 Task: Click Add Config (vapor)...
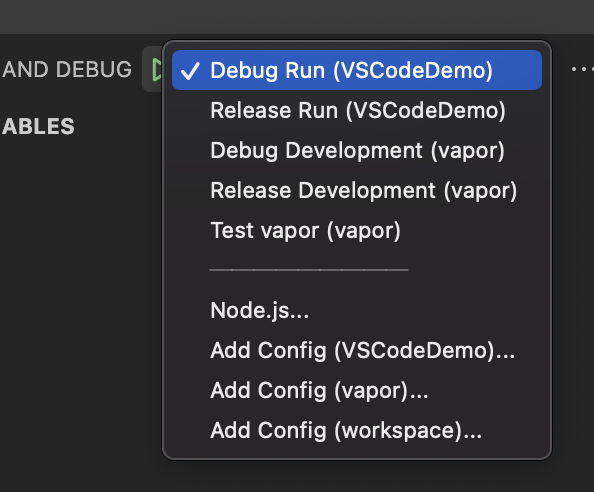[357, 390]
